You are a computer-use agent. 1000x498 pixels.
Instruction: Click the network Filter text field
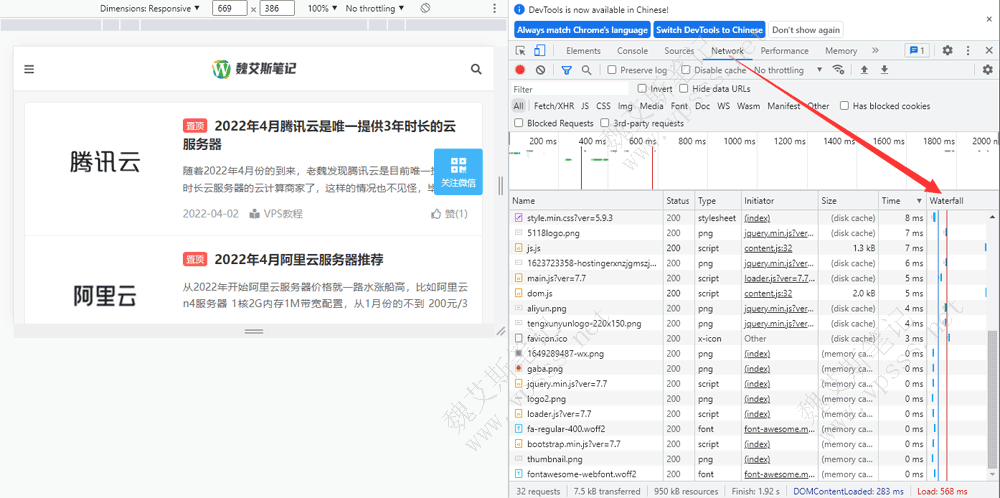tap(571, 89)
